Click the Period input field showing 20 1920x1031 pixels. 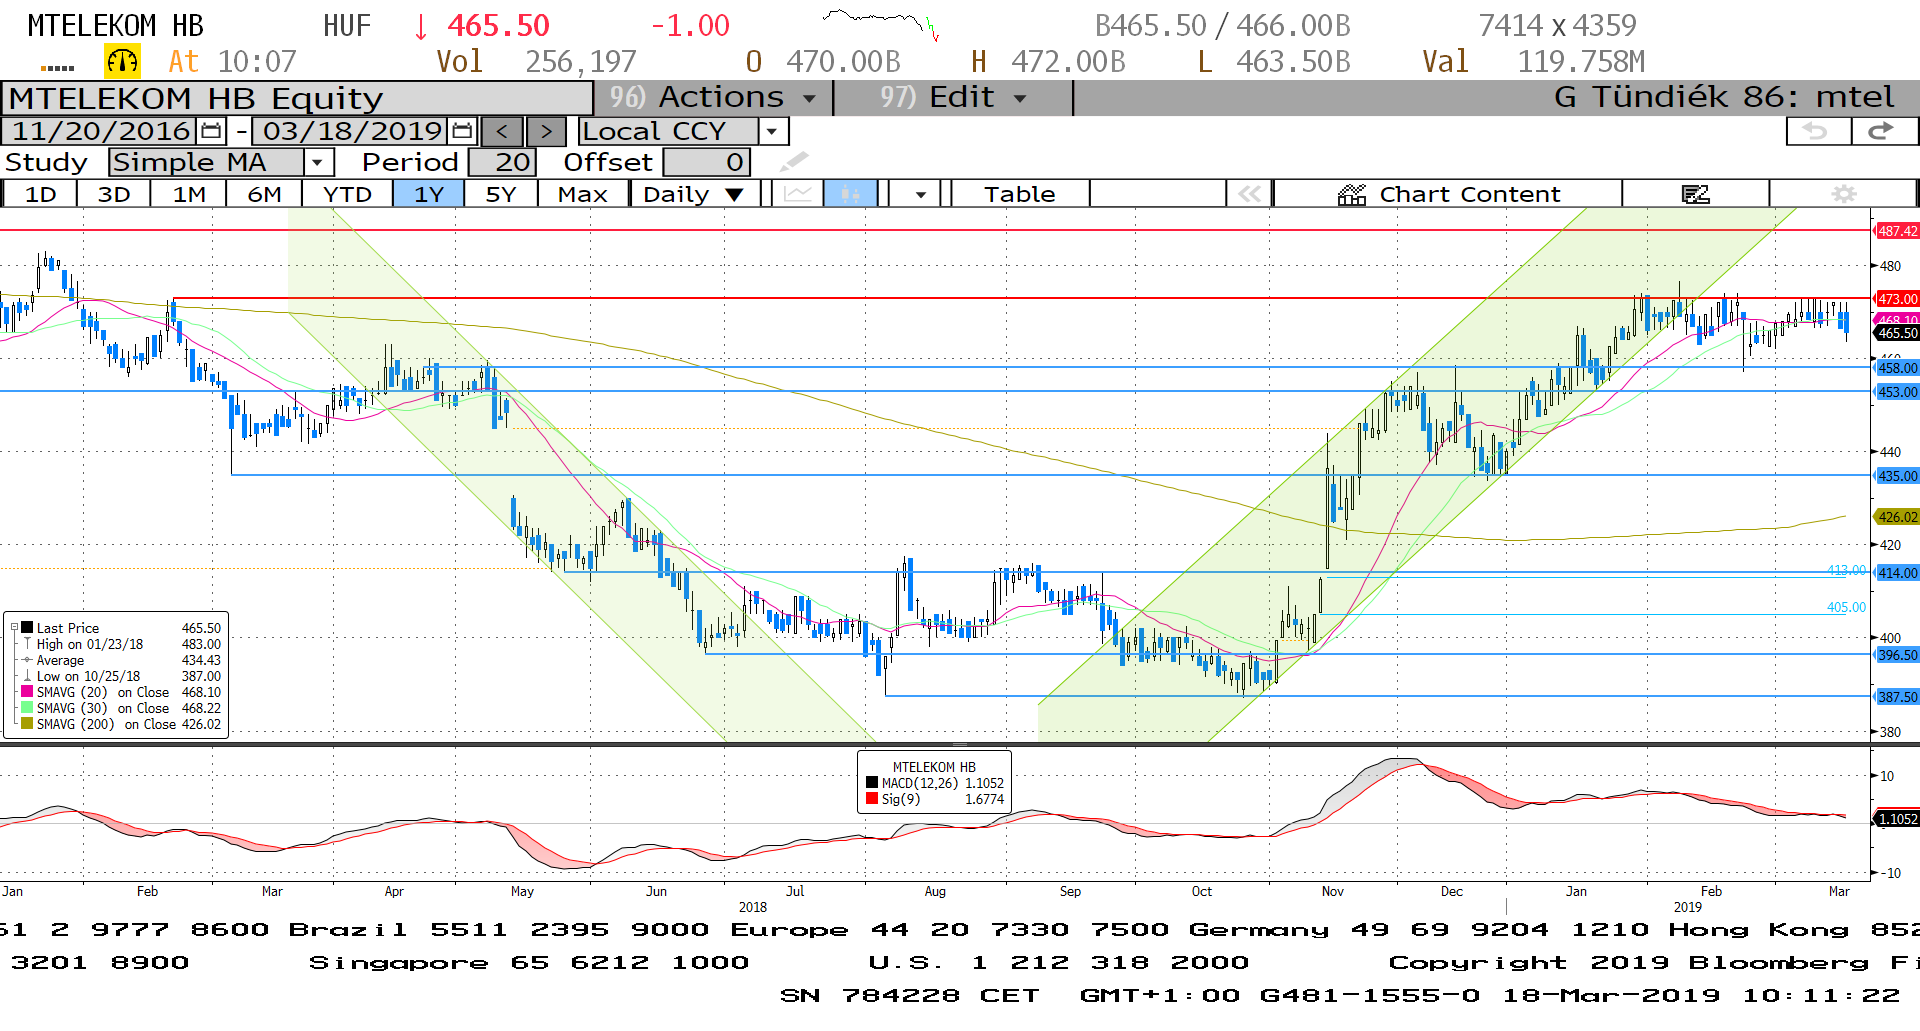click(502, 162)
